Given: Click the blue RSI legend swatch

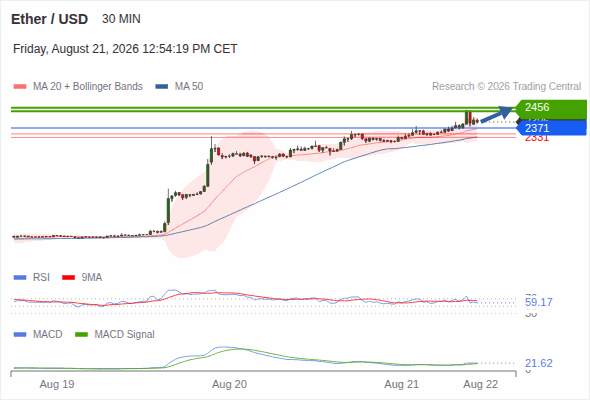Looking at the screenshot, I should (x=20, y=278).
